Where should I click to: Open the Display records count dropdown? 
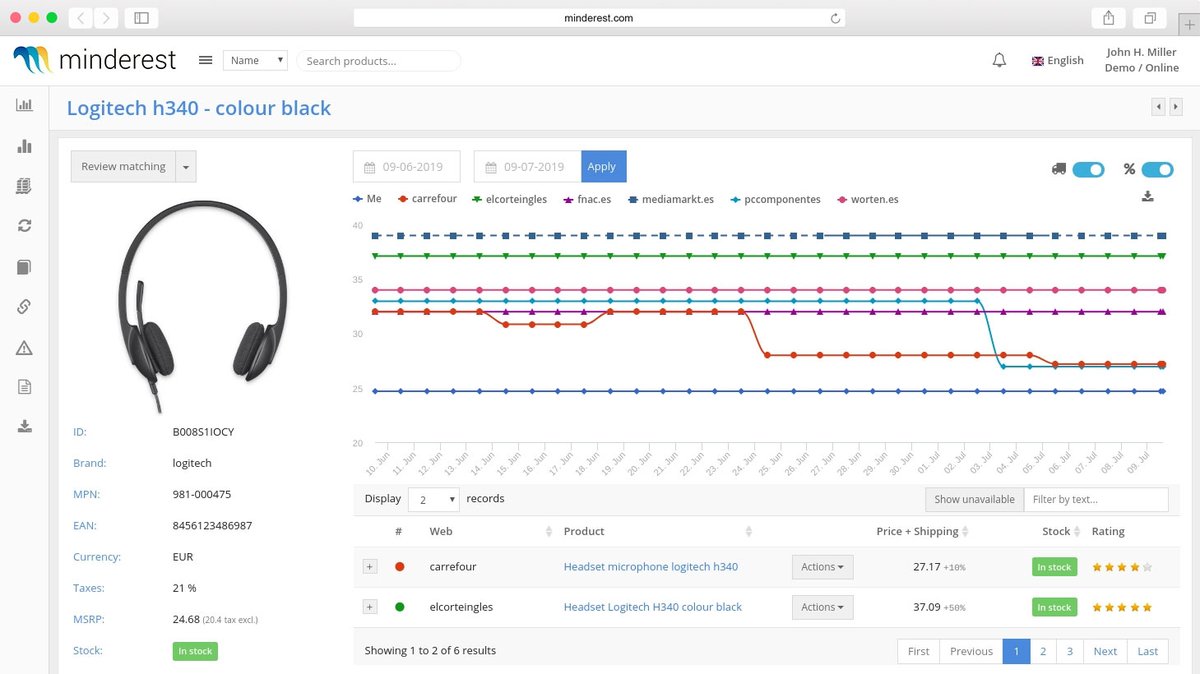point(434,499)
